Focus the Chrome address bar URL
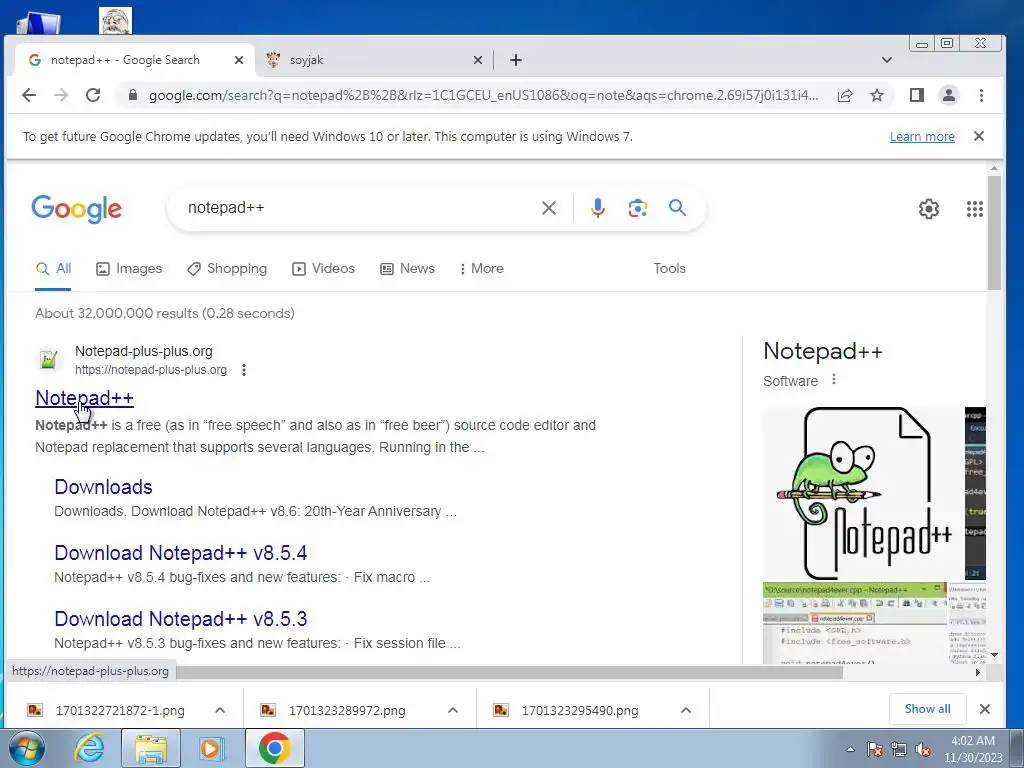1024x768 pixels. coord(483,95)
